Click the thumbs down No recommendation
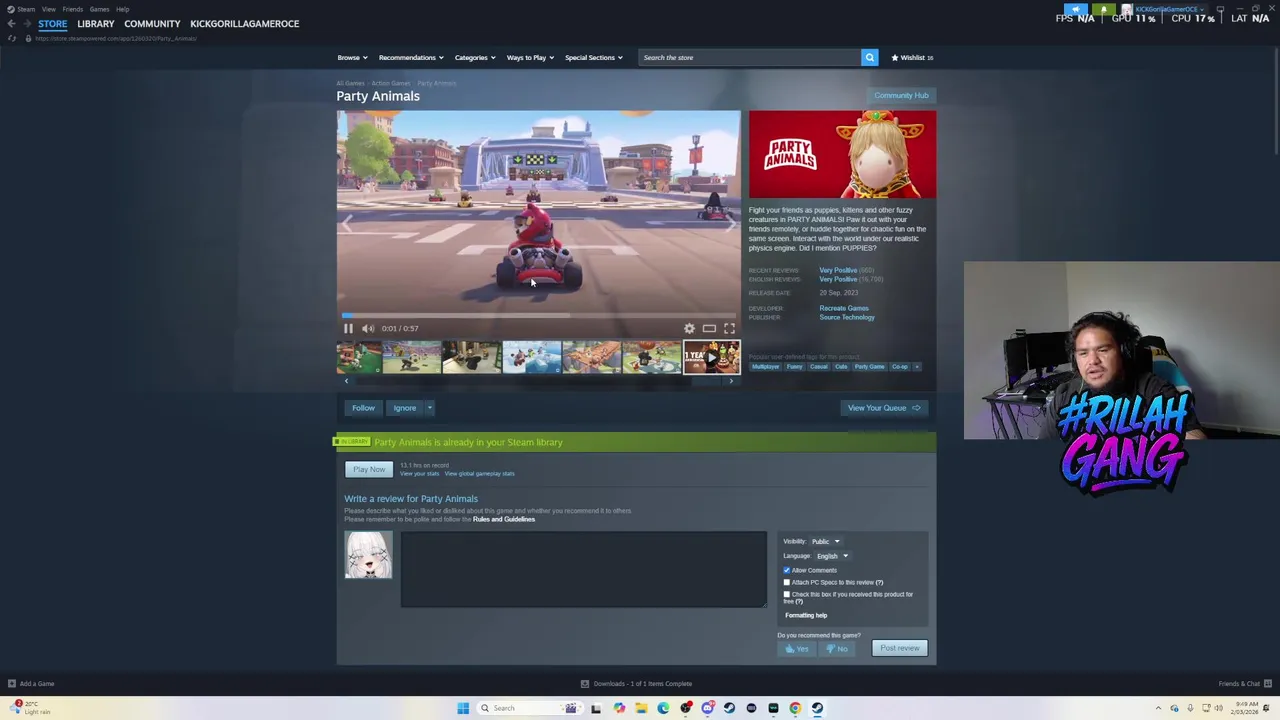Image resolution: width=1280 pixels, height=720 pixels. point(838,649)
